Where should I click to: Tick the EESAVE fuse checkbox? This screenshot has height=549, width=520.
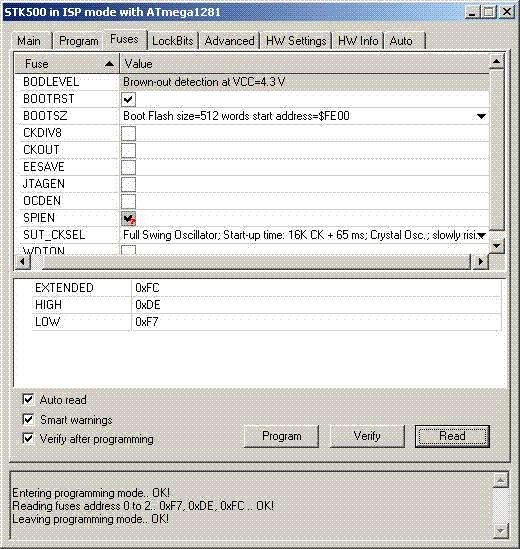128,167
